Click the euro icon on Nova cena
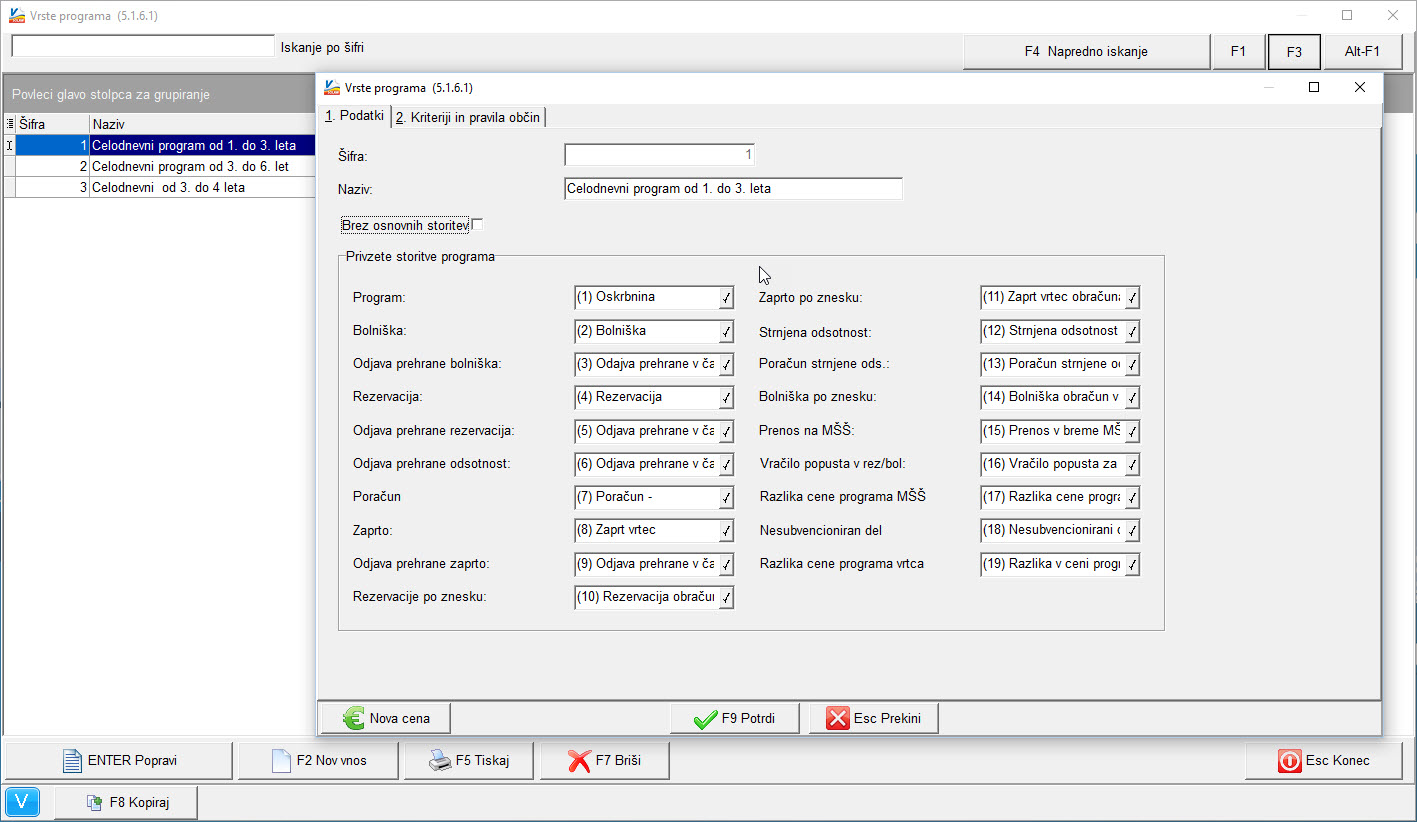Viewport: 1417px width, 822px height. 354,718
